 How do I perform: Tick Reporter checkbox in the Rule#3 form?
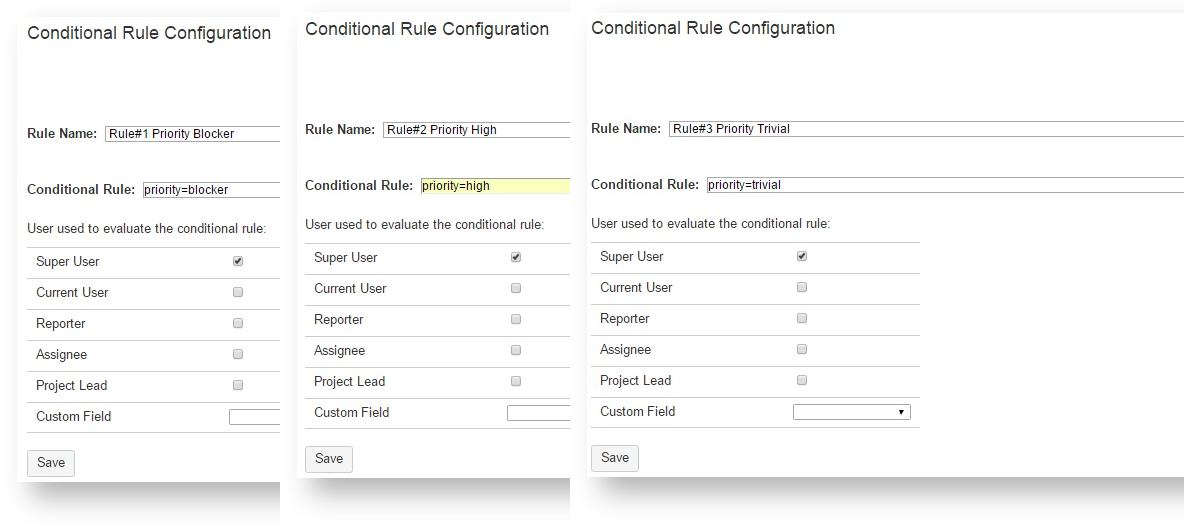tap(802, 318)
